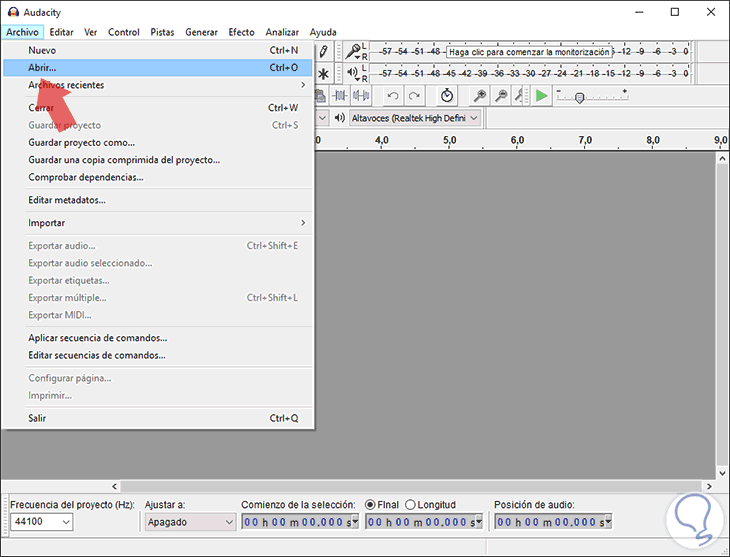The width and height of the screenshot is (730, 557).
Task: Choose Editar metadatos...
Action: point(158,200)
